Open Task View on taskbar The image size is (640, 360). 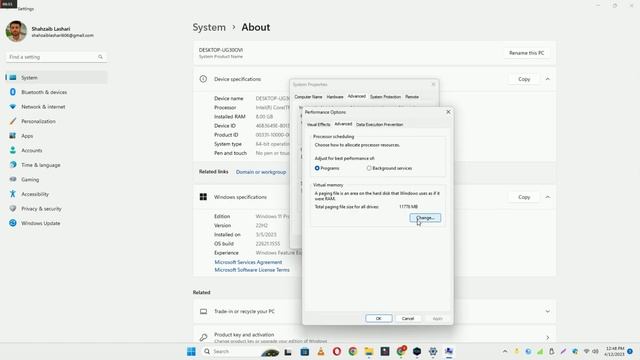[288, 351]
